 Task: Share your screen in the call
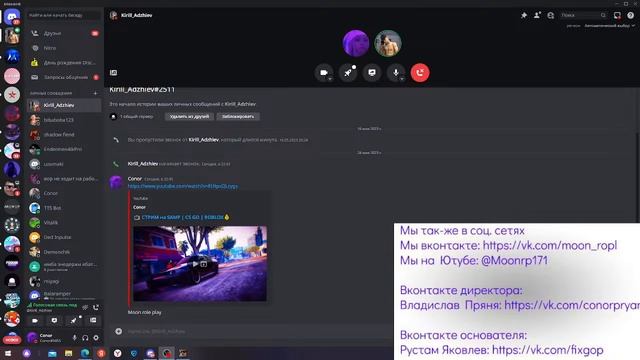372,73
